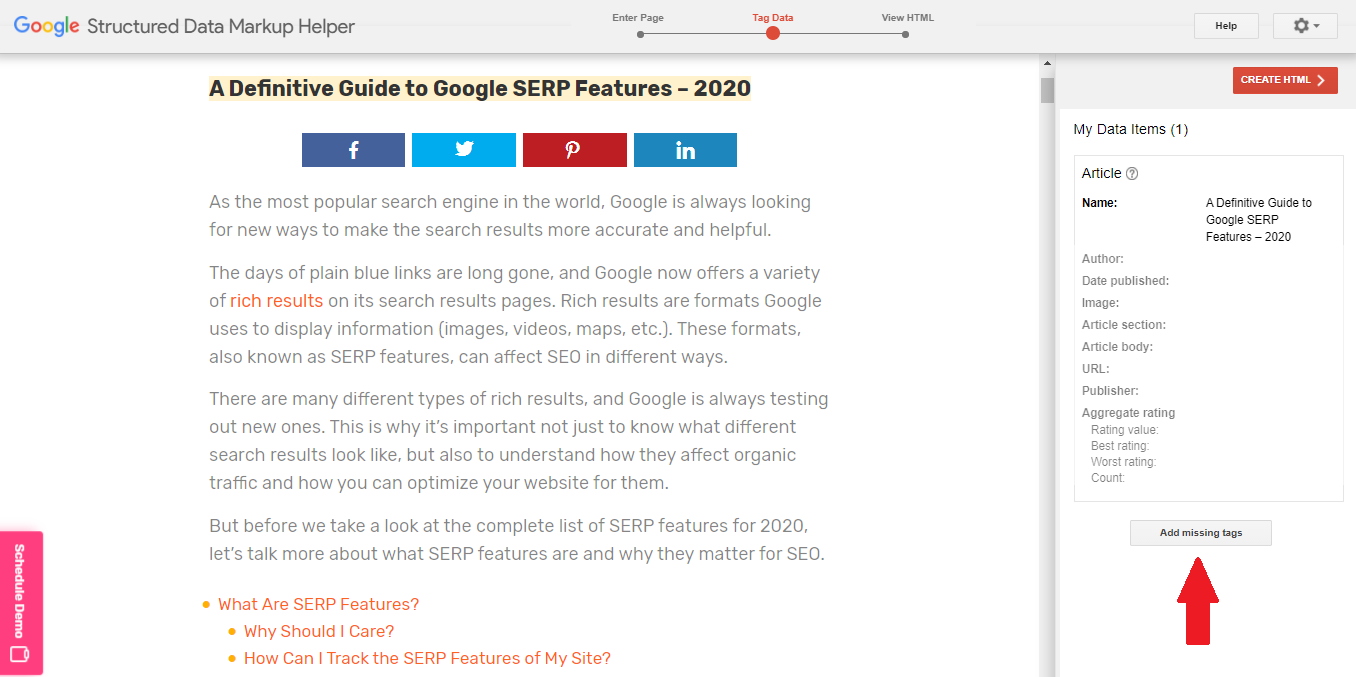Open Why Should I Care? link
The width and height of the screenshot is (1356, 677).
[x=319, y=631]
